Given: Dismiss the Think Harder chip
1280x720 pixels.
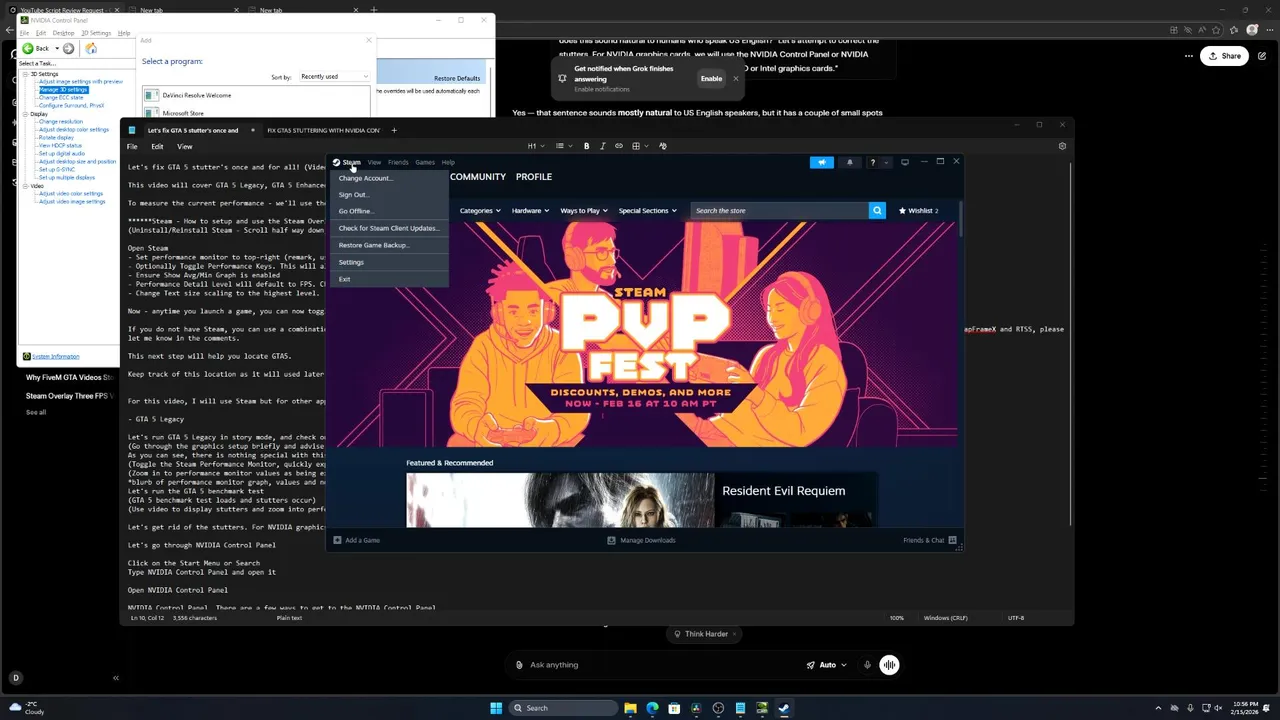Looking at the screenshot, I should [x=735, y=634].
